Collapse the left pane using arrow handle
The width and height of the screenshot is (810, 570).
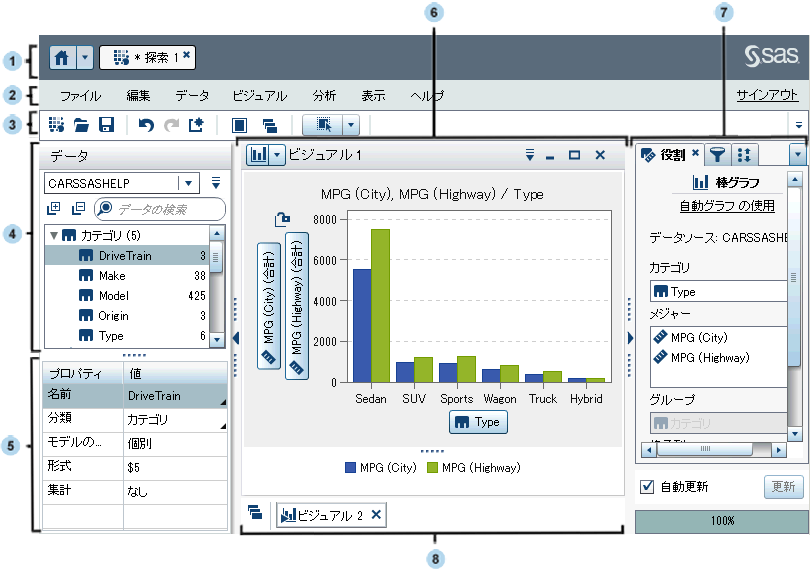pyautogui.click(x=236, y=338)
